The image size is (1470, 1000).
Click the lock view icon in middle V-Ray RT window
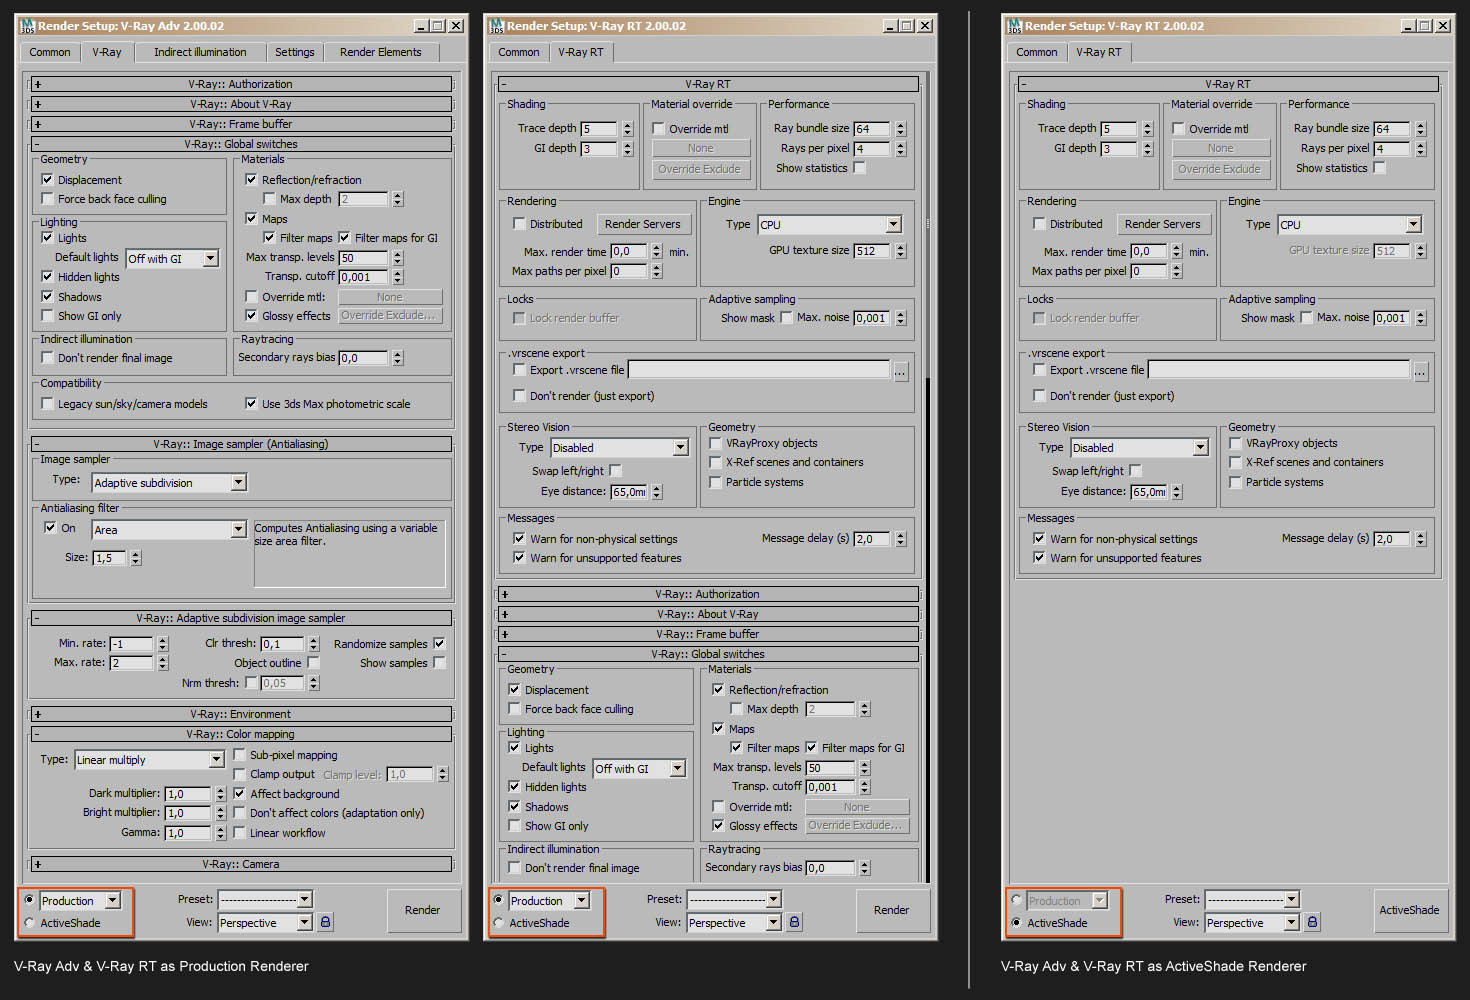794,922
